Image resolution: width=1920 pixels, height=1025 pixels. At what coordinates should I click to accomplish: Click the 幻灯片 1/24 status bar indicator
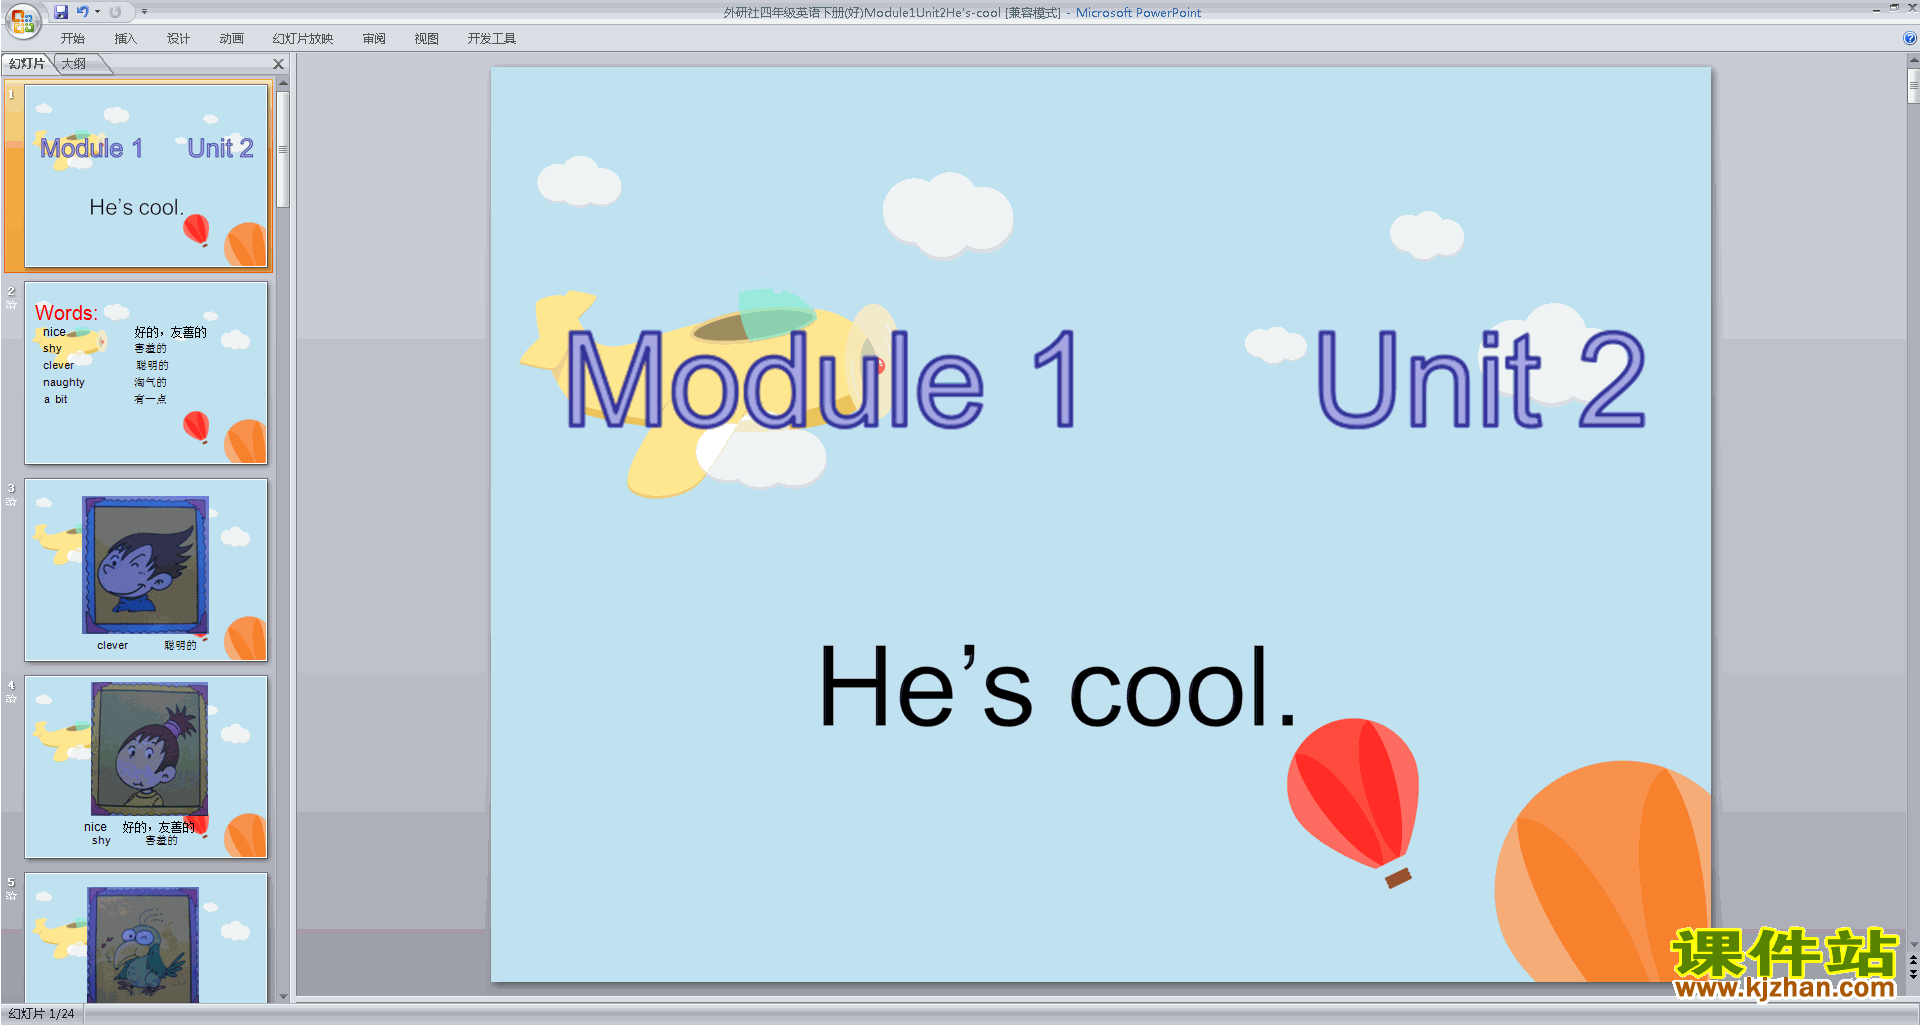click(42, 1014)
